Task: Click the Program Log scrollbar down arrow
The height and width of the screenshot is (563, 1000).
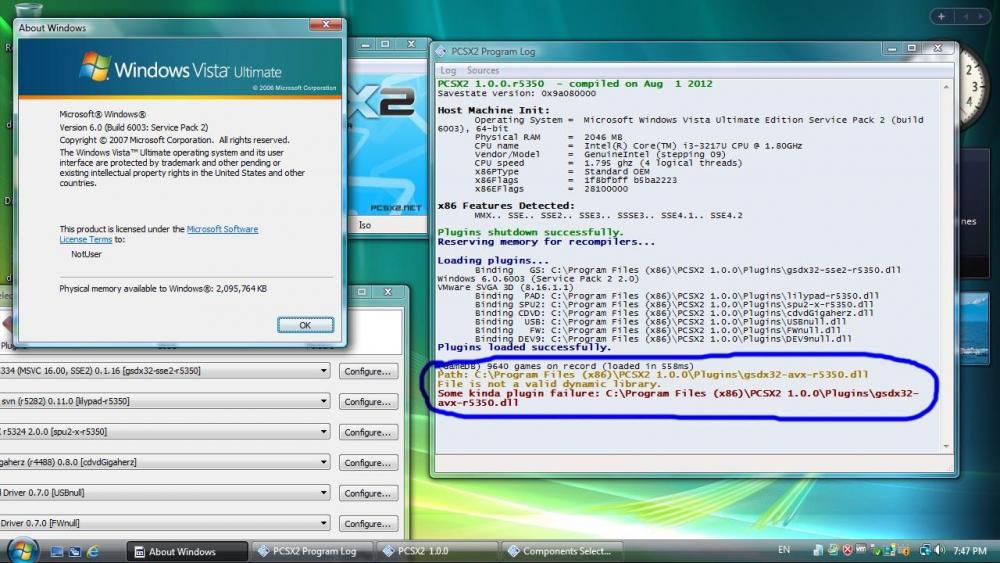Action: coord(946,446)
